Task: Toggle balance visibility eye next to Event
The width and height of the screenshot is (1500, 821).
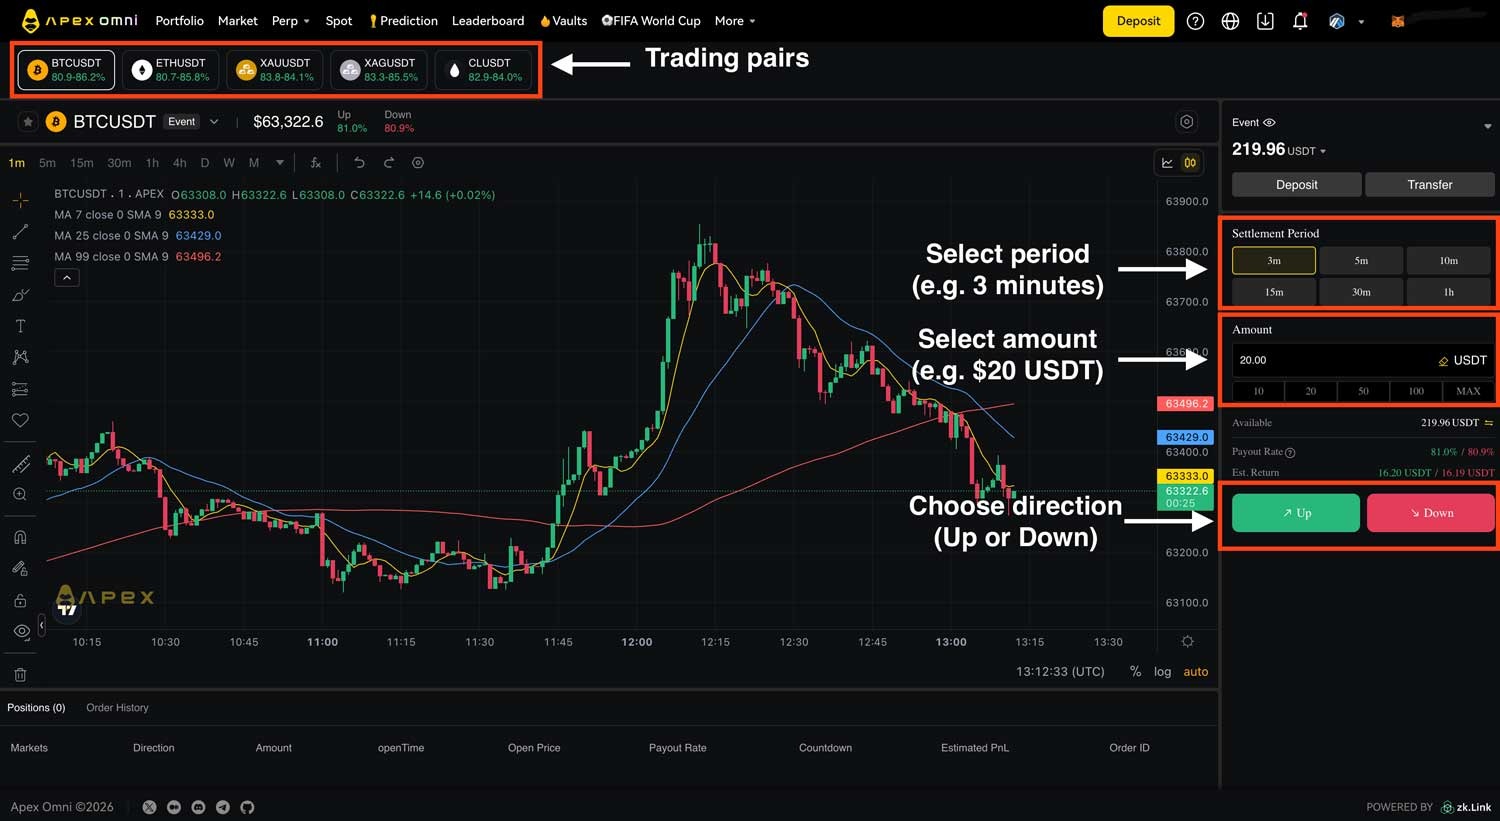Action: pyautogui.click(x=1269, y=122)
